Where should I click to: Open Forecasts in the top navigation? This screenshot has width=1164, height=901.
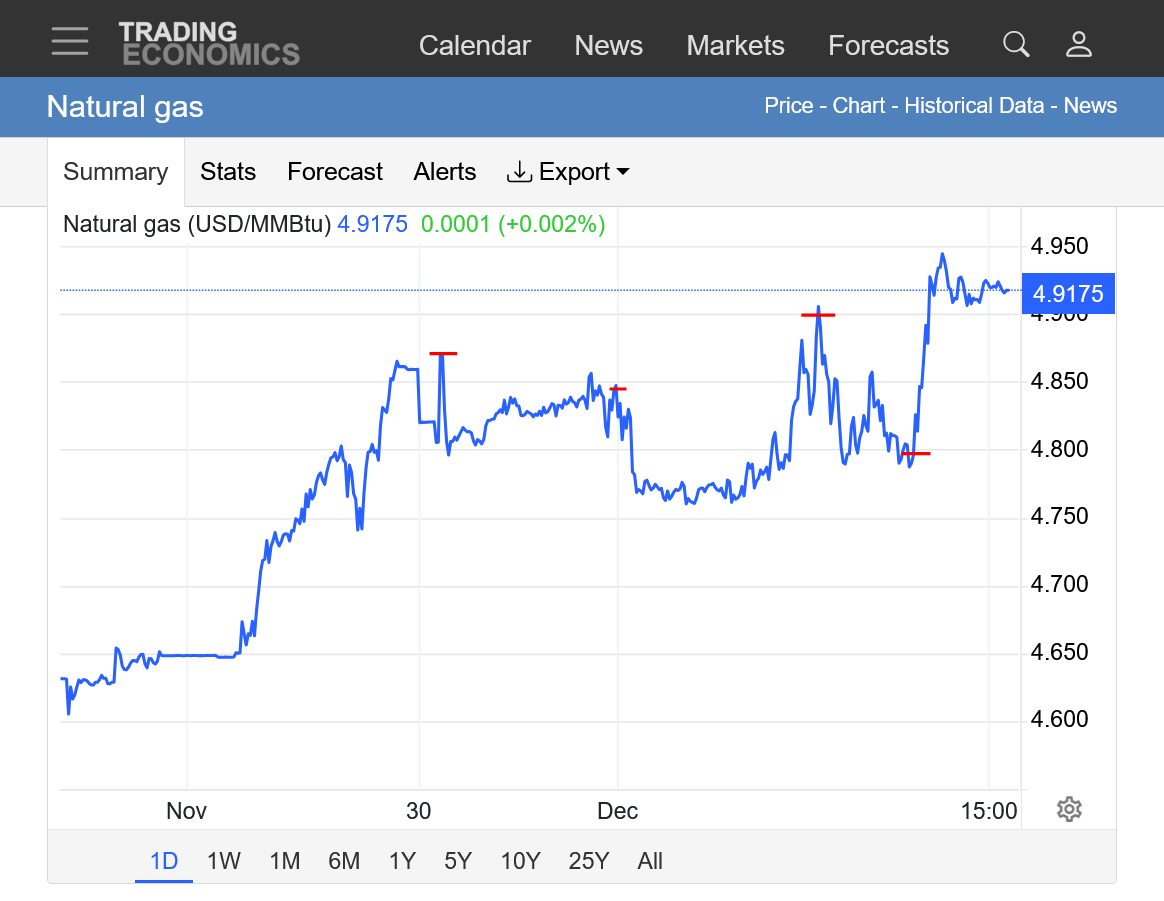click(x=888, y=45)
